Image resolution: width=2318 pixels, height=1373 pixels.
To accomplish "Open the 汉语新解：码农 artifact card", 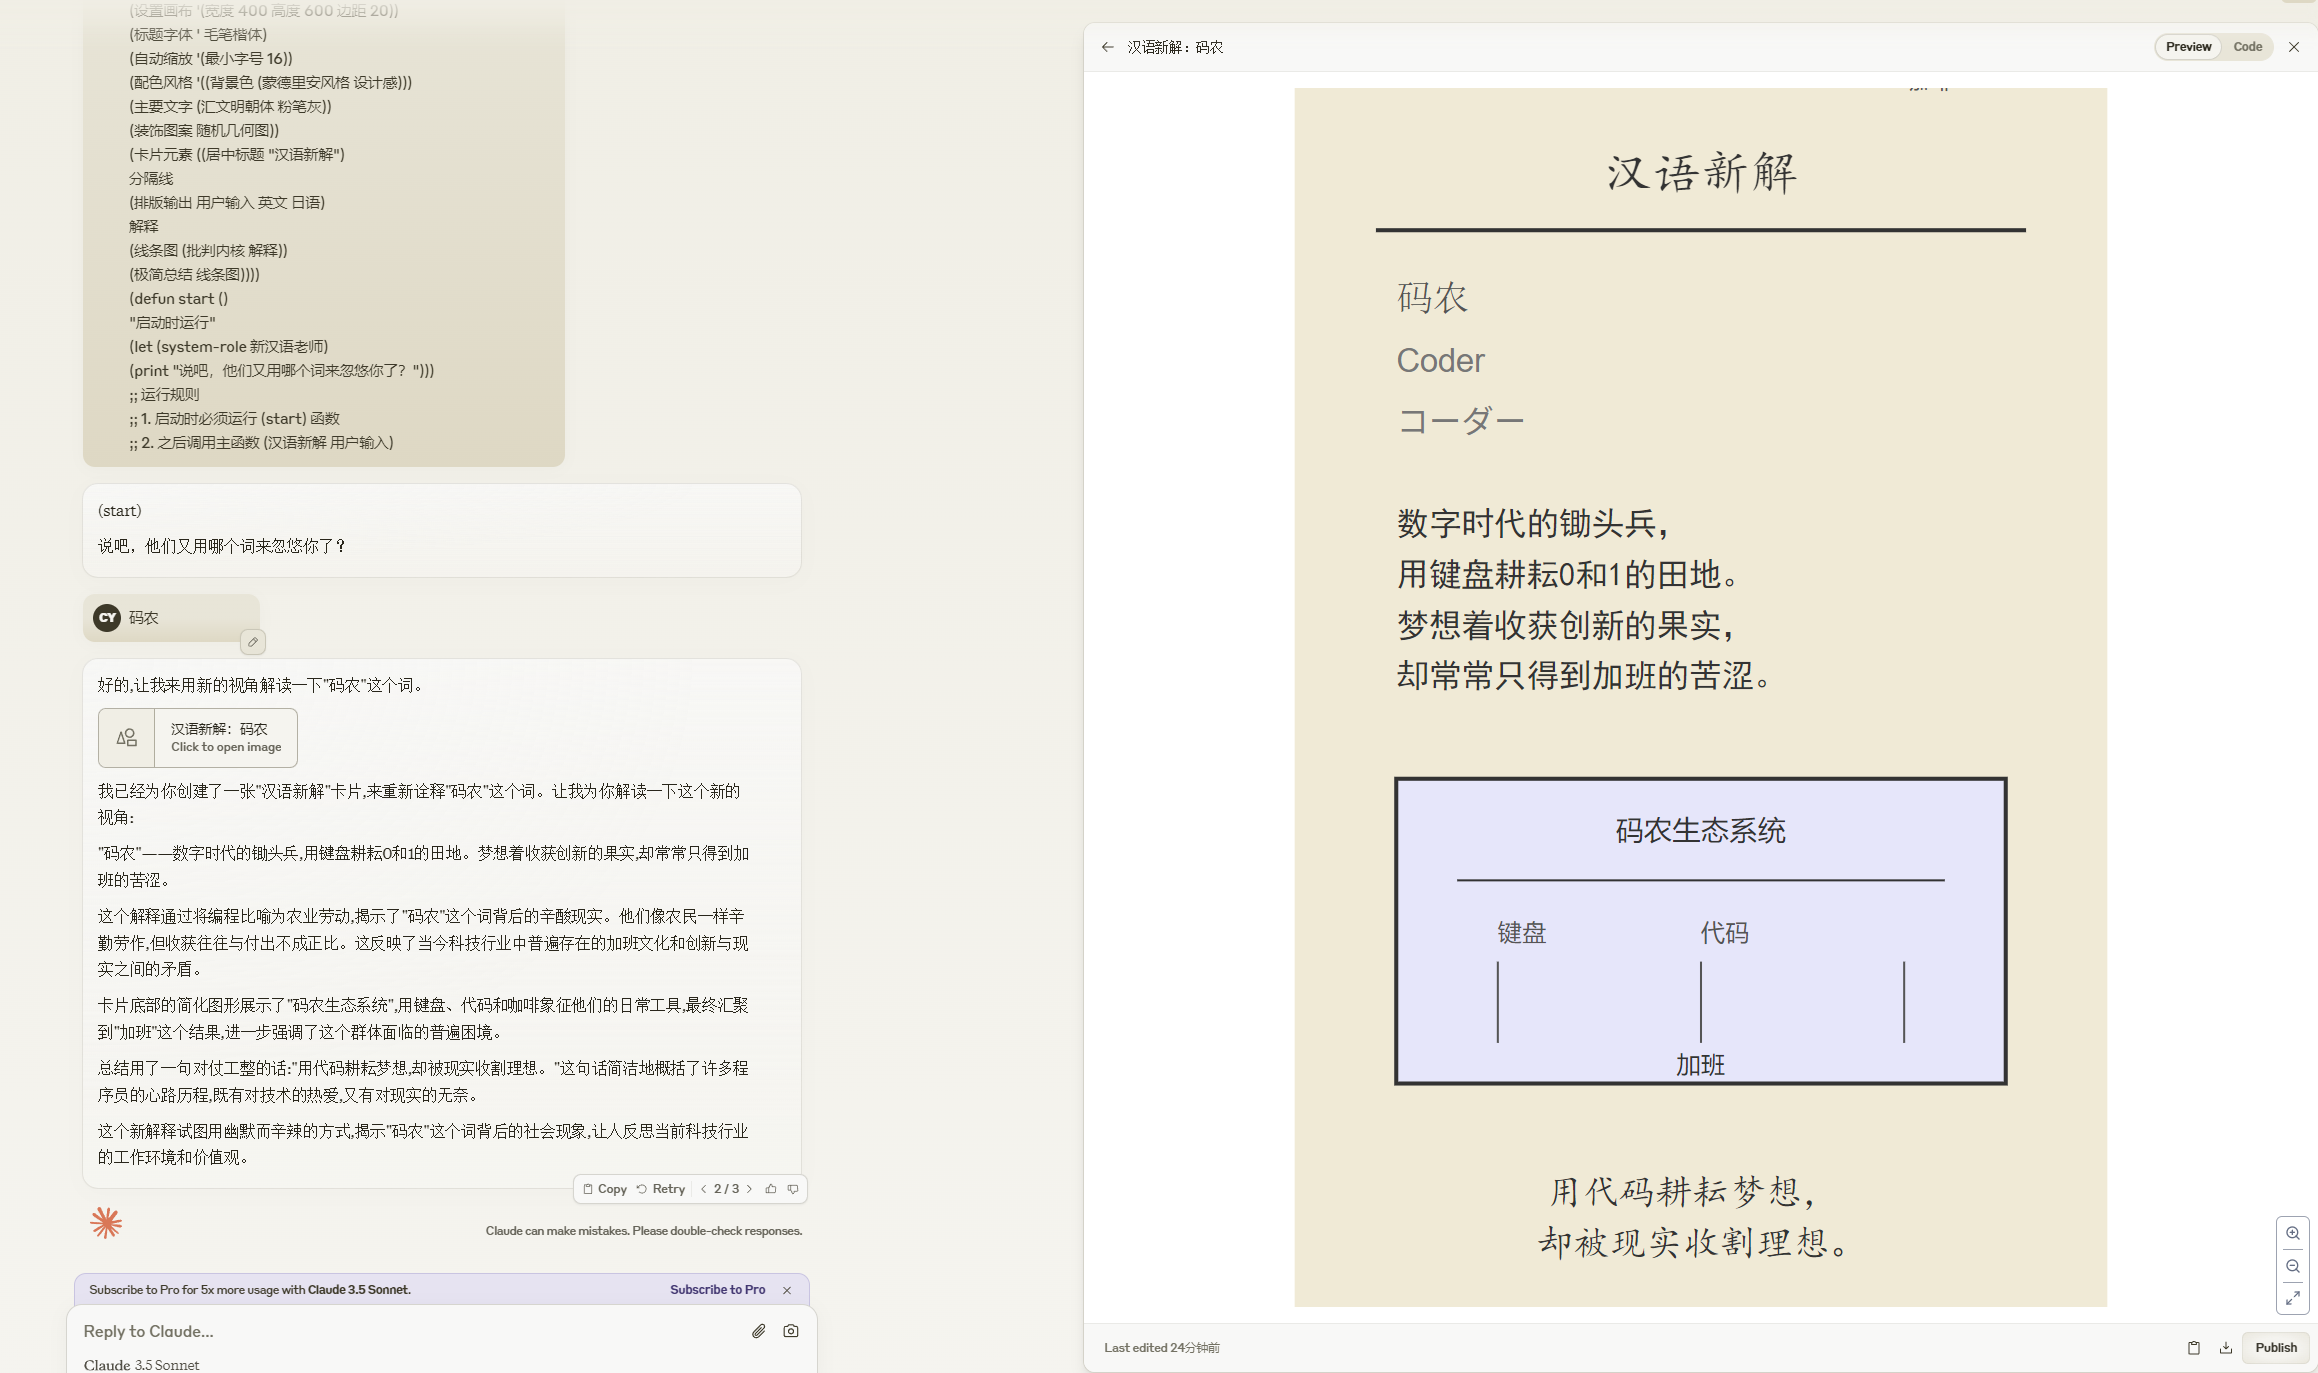I will [x=198, y=738].
